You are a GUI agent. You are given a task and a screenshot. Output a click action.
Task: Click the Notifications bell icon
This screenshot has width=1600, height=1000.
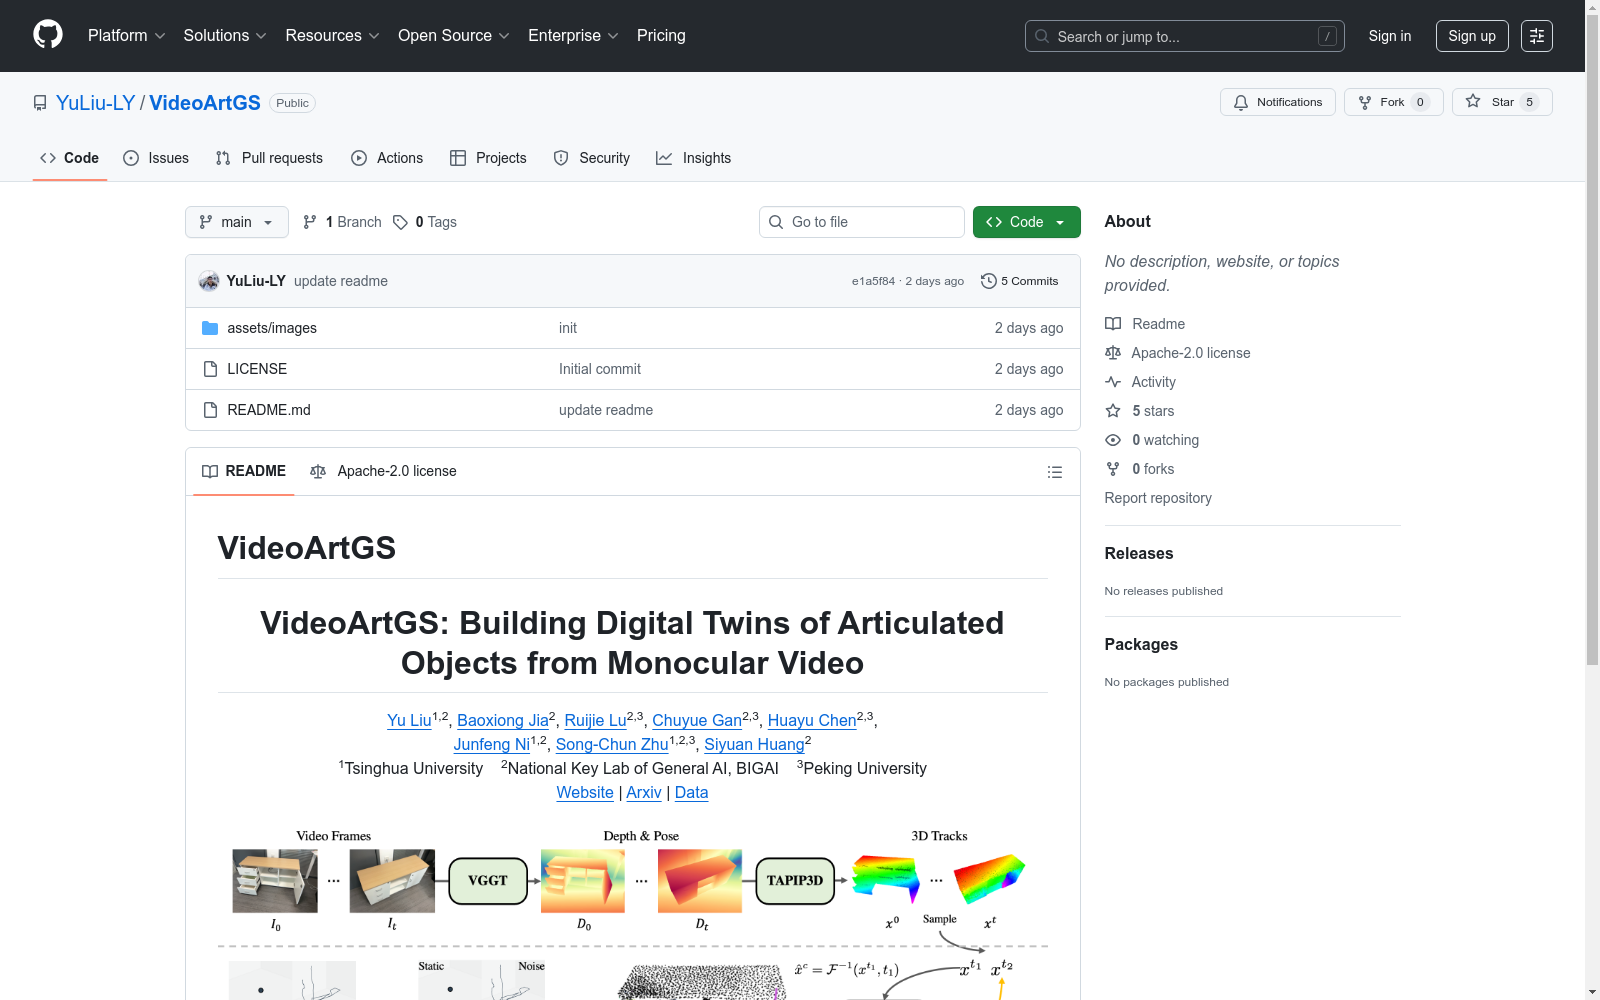pos(1241,102)
